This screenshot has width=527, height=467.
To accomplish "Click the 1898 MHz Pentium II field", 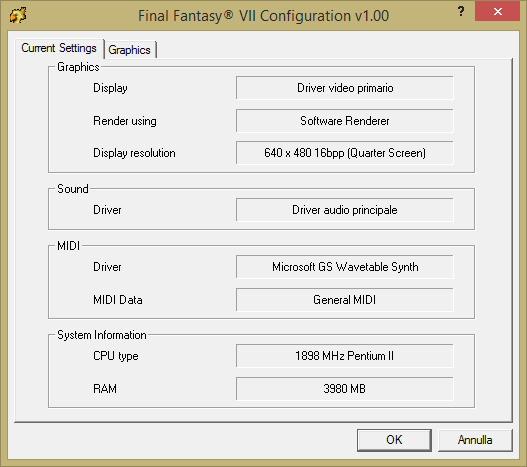I will [344, 356].
